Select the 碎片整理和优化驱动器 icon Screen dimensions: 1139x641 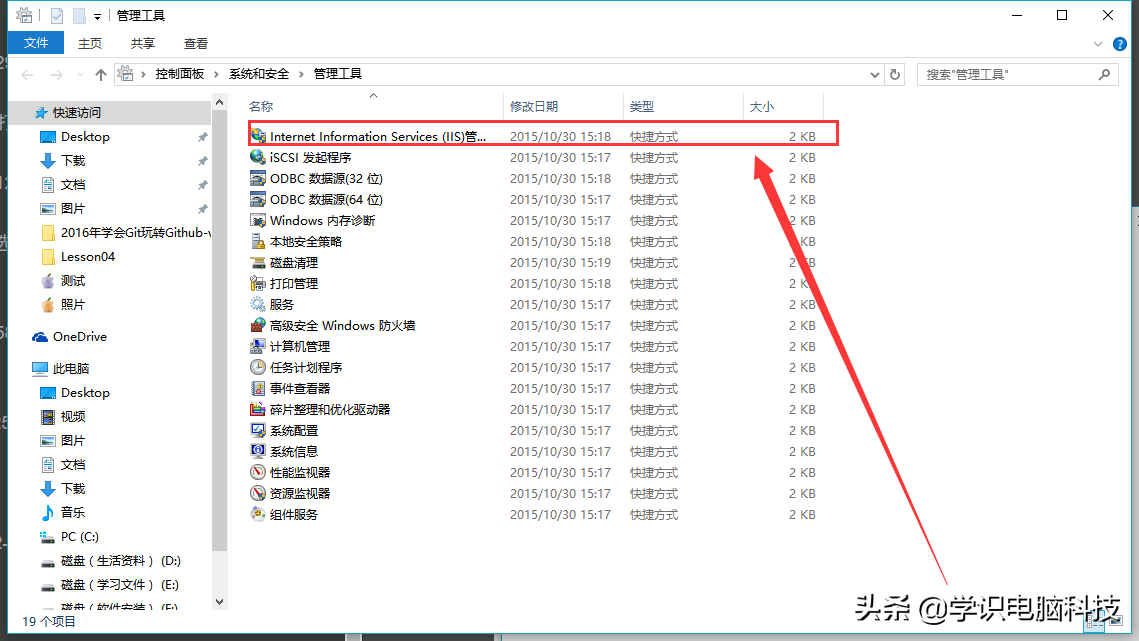pos(258,410)
